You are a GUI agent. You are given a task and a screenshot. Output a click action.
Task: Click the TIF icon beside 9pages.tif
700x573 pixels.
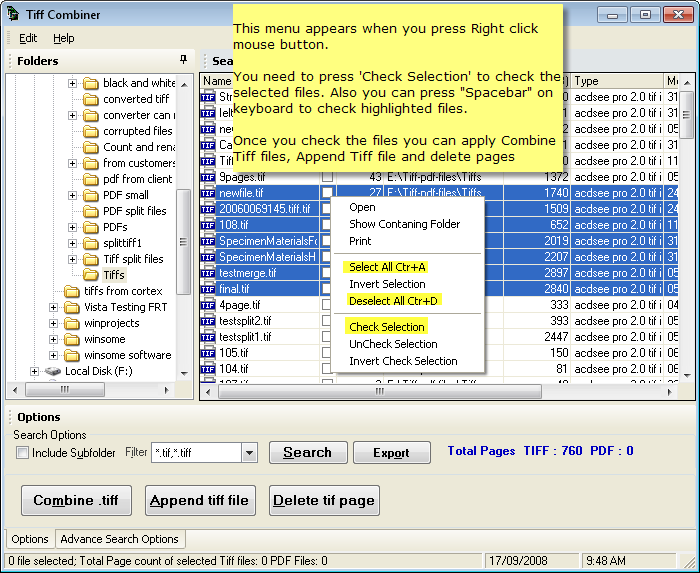[208, 177]
